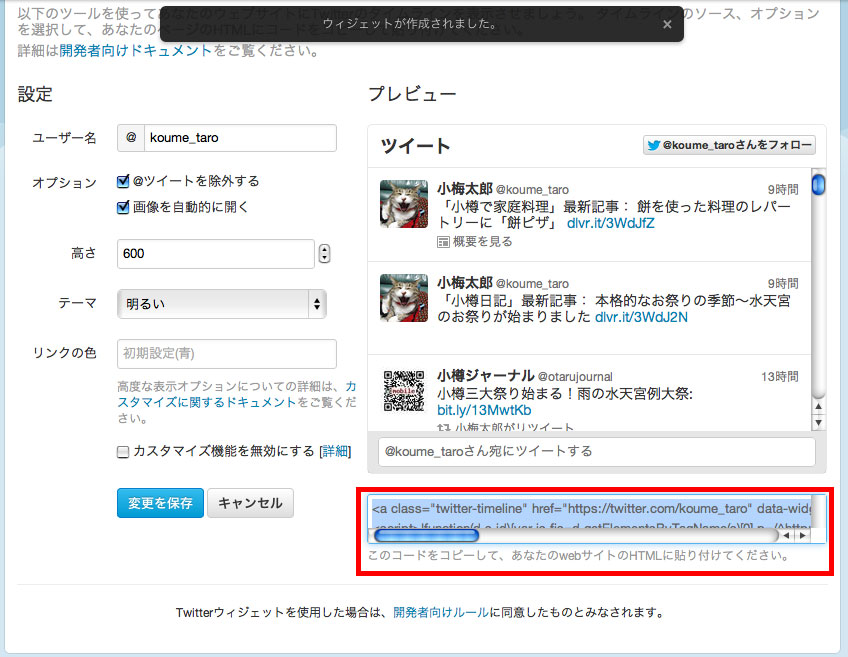
Task: Open the 開発者向けドキュメント link
Action: point(136,50)
